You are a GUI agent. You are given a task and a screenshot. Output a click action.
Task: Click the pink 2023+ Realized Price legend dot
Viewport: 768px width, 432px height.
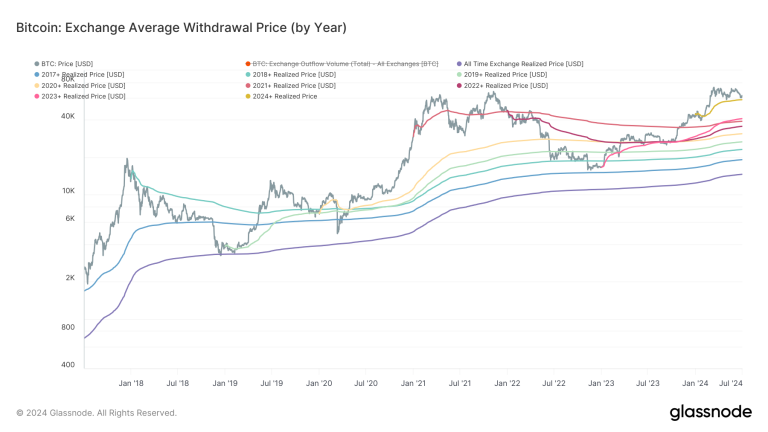37,97
